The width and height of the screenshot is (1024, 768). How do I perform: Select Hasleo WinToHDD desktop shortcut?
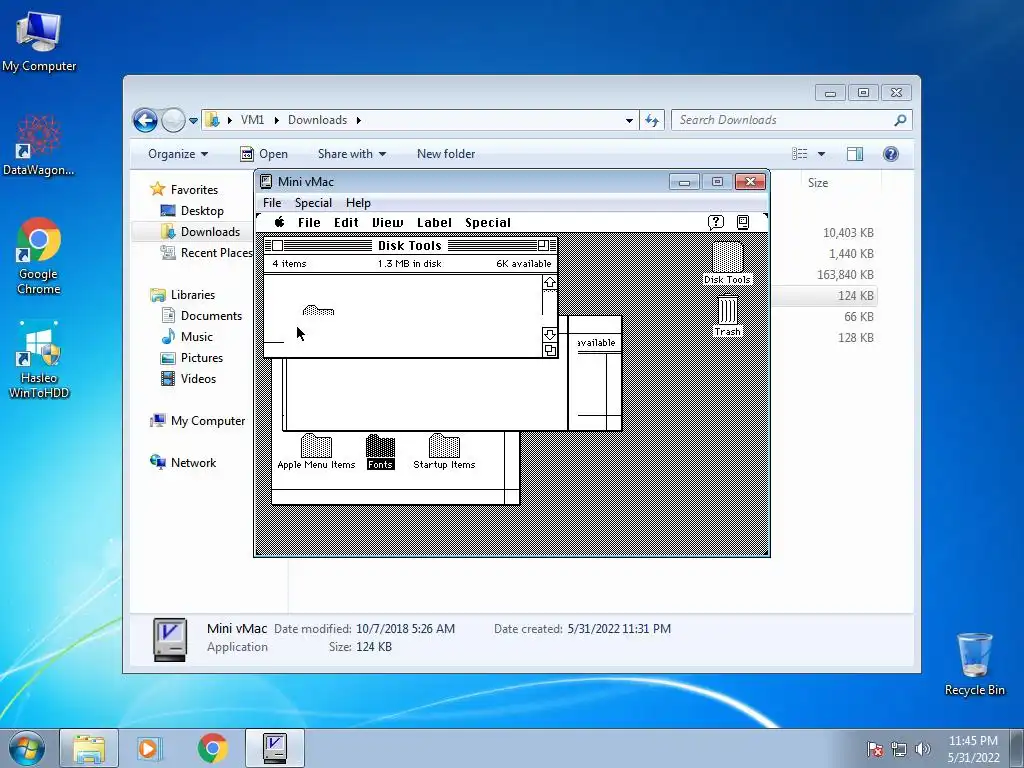[39, 360]
